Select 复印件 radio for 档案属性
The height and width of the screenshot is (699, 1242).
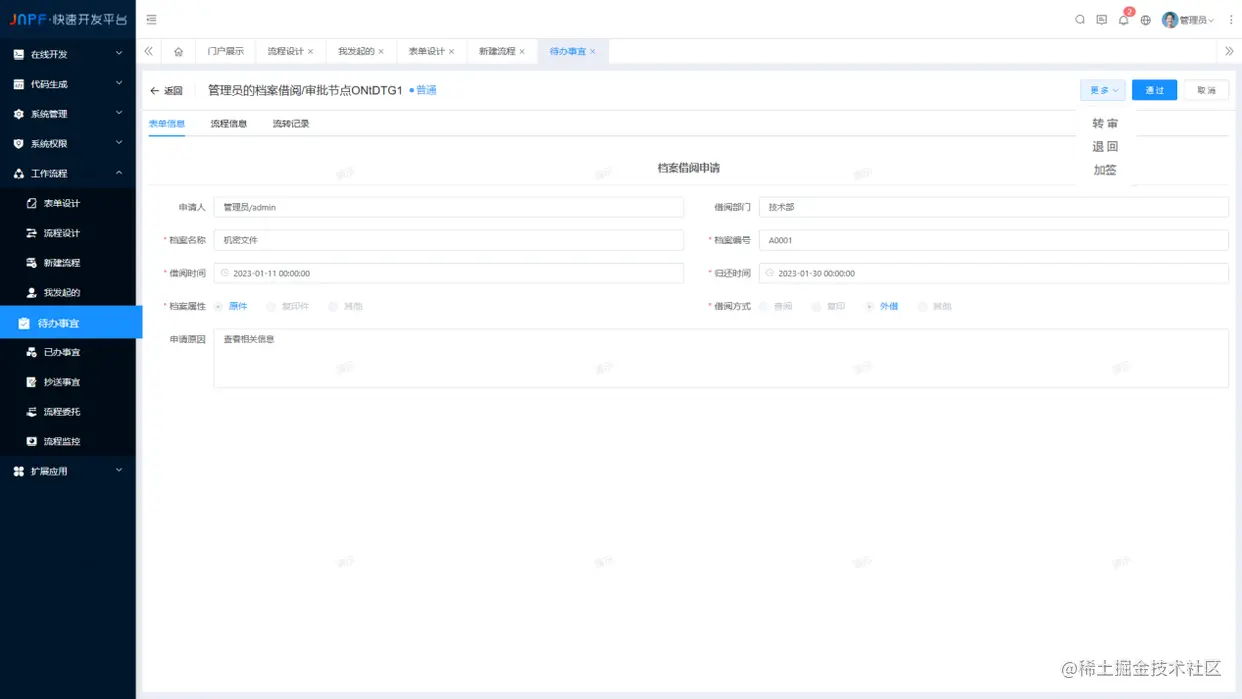(271, 306)
